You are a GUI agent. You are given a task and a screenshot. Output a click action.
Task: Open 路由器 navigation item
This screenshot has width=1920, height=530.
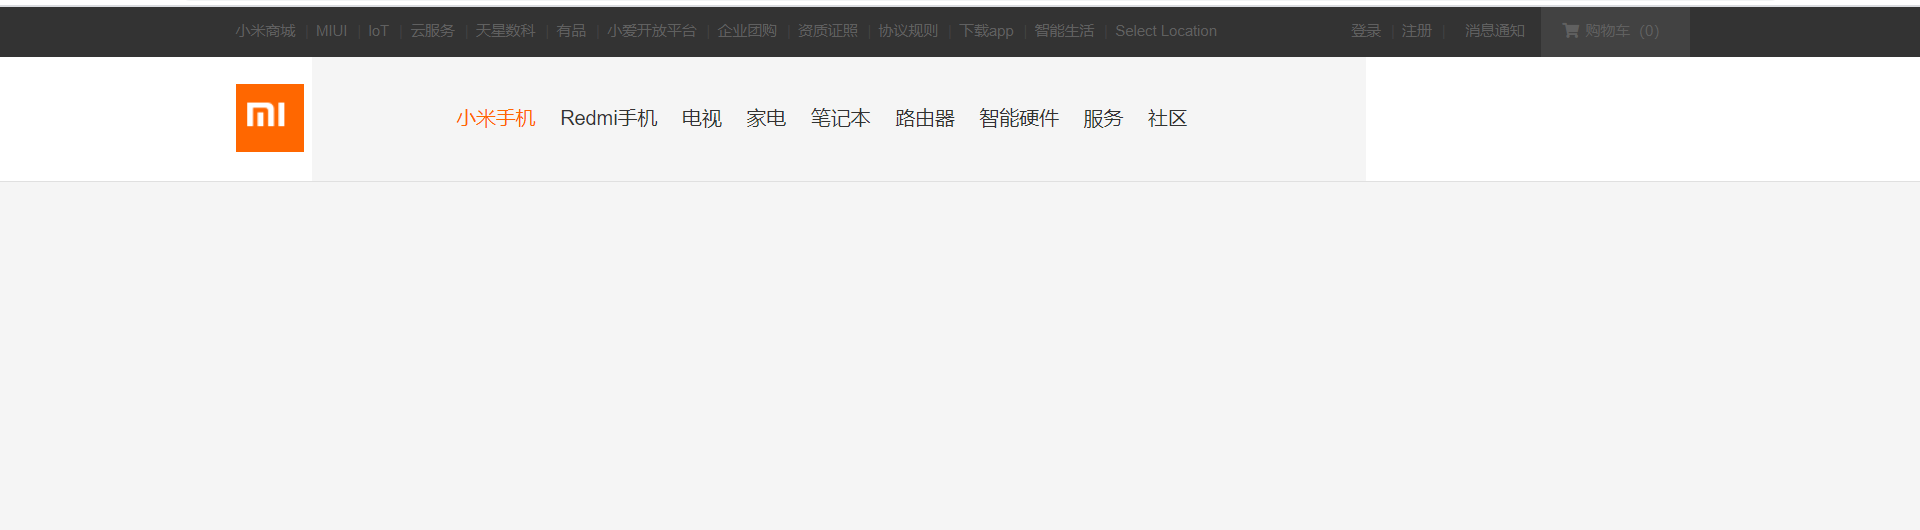click(x=925, y=118)
